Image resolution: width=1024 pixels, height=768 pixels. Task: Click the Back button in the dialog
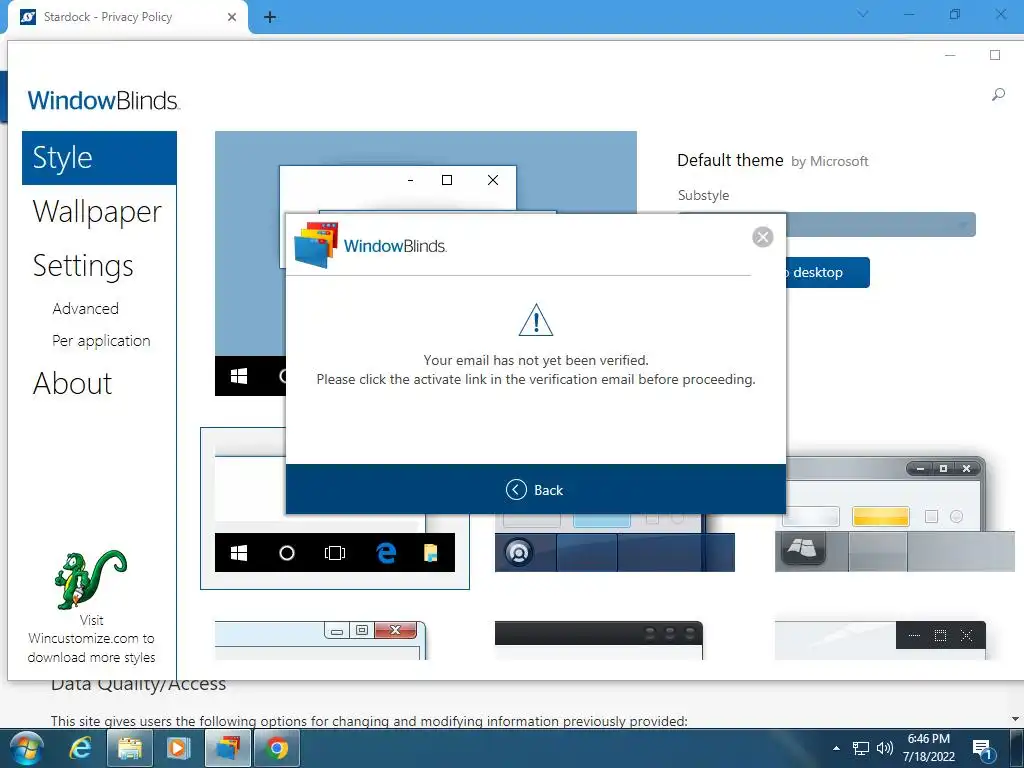coord(535,490)
